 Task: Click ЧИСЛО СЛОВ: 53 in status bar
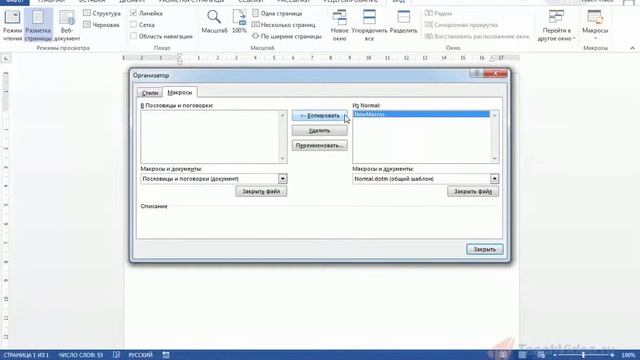(x=81, y=355)
